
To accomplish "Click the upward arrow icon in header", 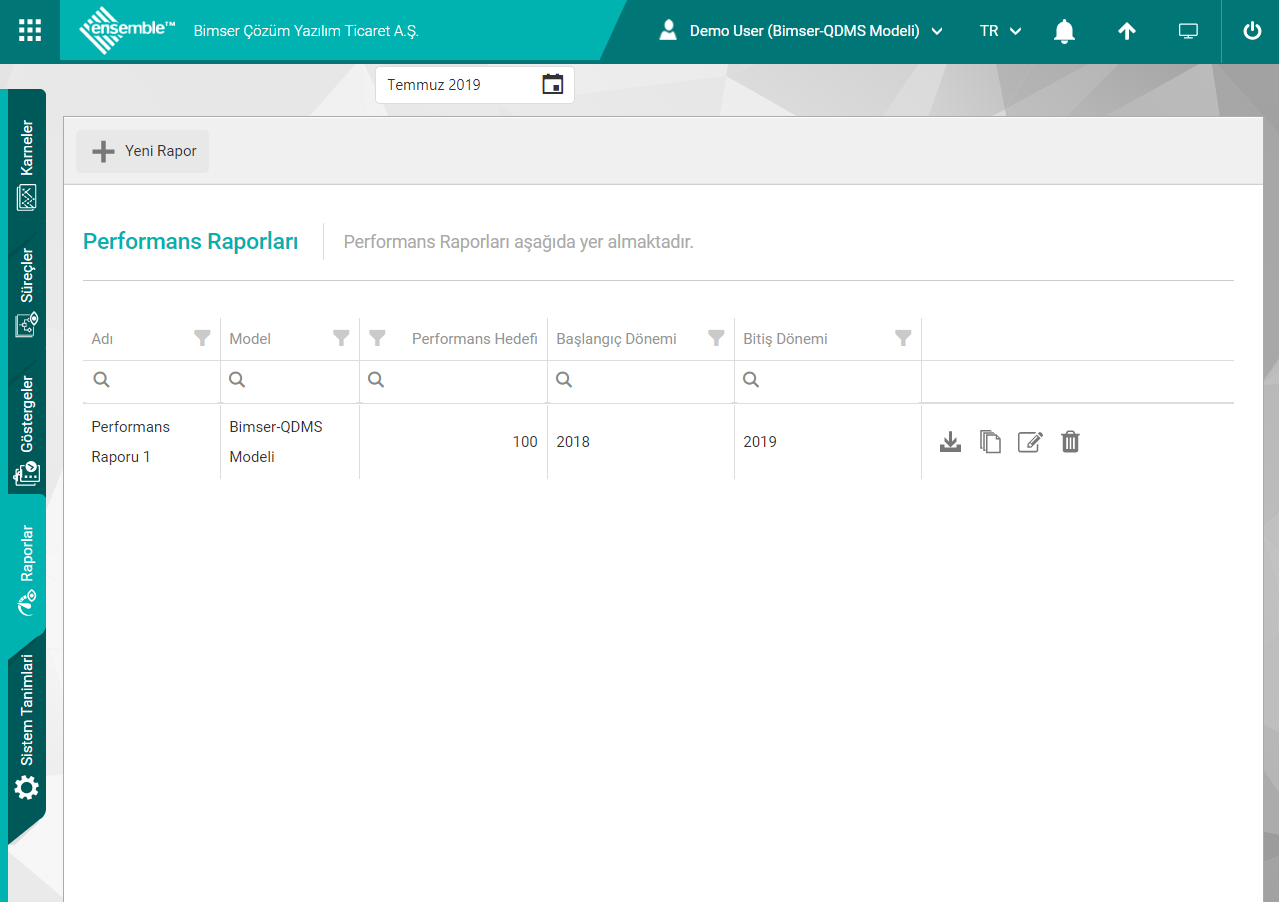I will click(1126, 31).
